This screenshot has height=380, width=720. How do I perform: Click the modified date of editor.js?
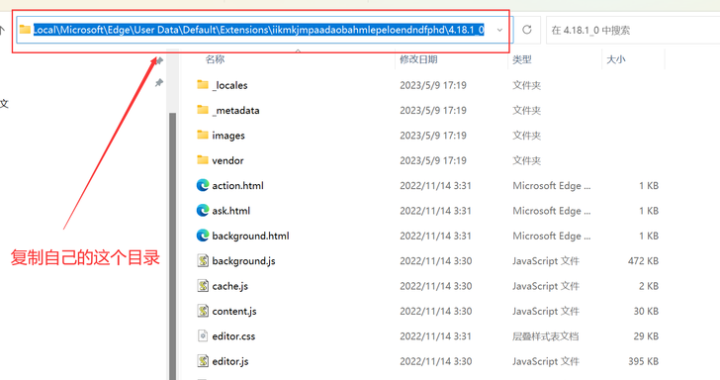pos(436,362)
